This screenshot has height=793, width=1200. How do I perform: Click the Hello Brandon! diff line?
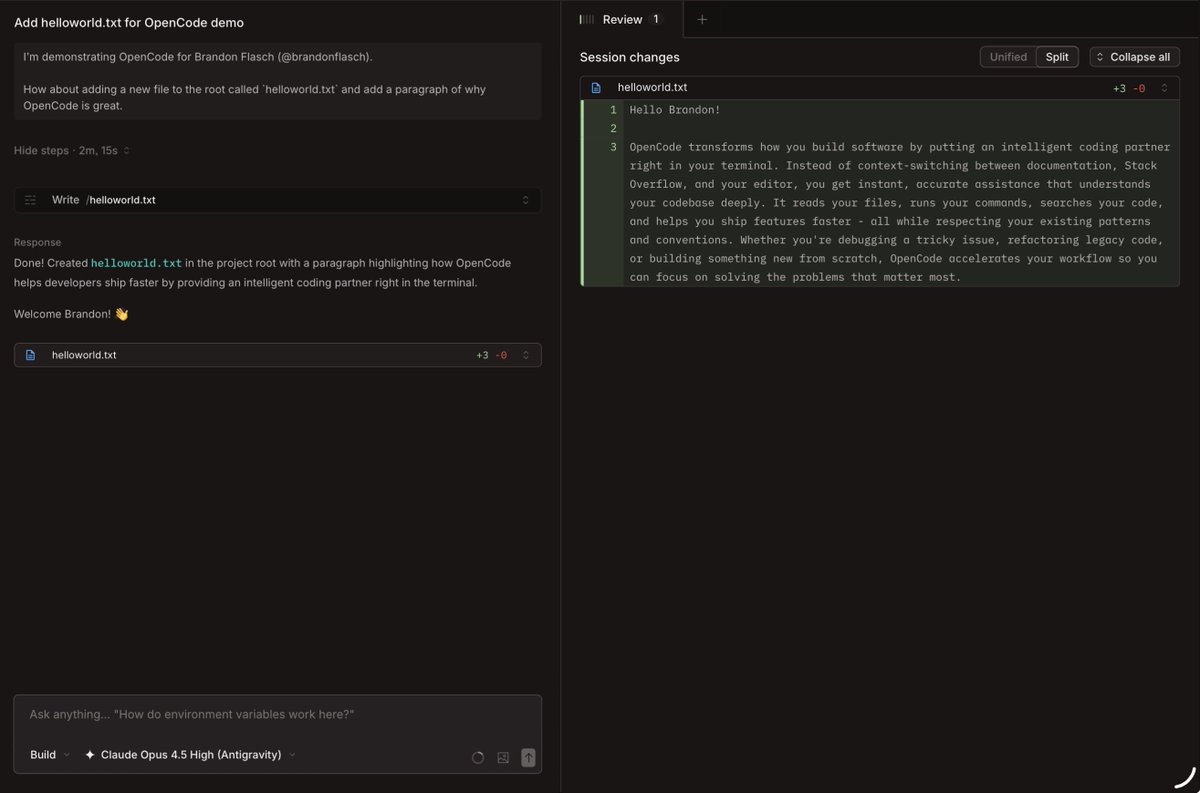click(675, 109)
